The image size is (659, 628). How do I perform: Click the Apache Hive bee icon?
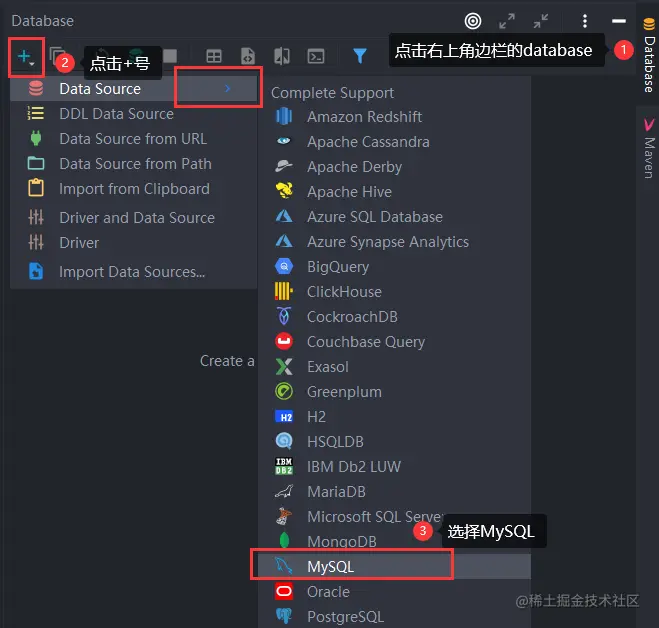coord(284,191)
